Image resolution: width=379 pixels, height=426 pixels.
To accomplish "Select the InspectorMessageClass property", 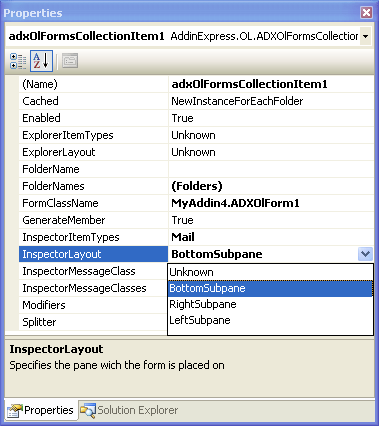I will [93, 271].
